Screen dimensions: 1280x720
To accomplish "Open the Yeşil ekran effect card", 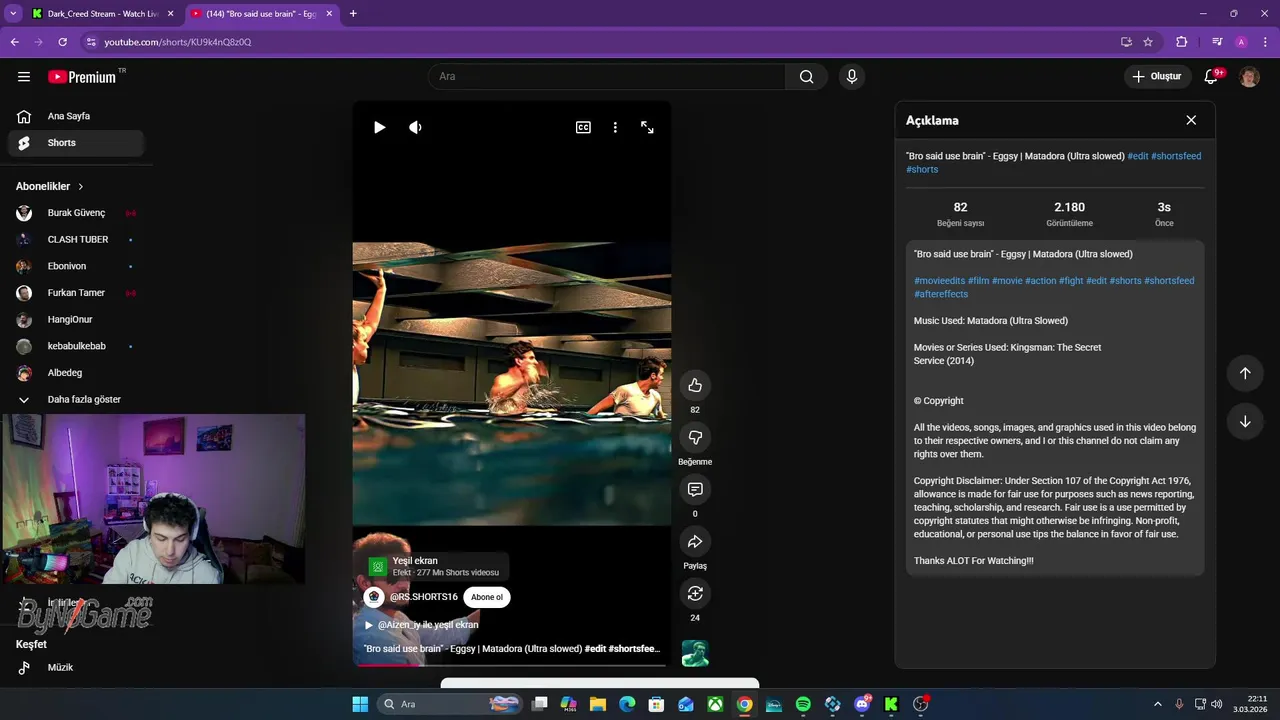I will pyautogui.click(x=436, y=567).
